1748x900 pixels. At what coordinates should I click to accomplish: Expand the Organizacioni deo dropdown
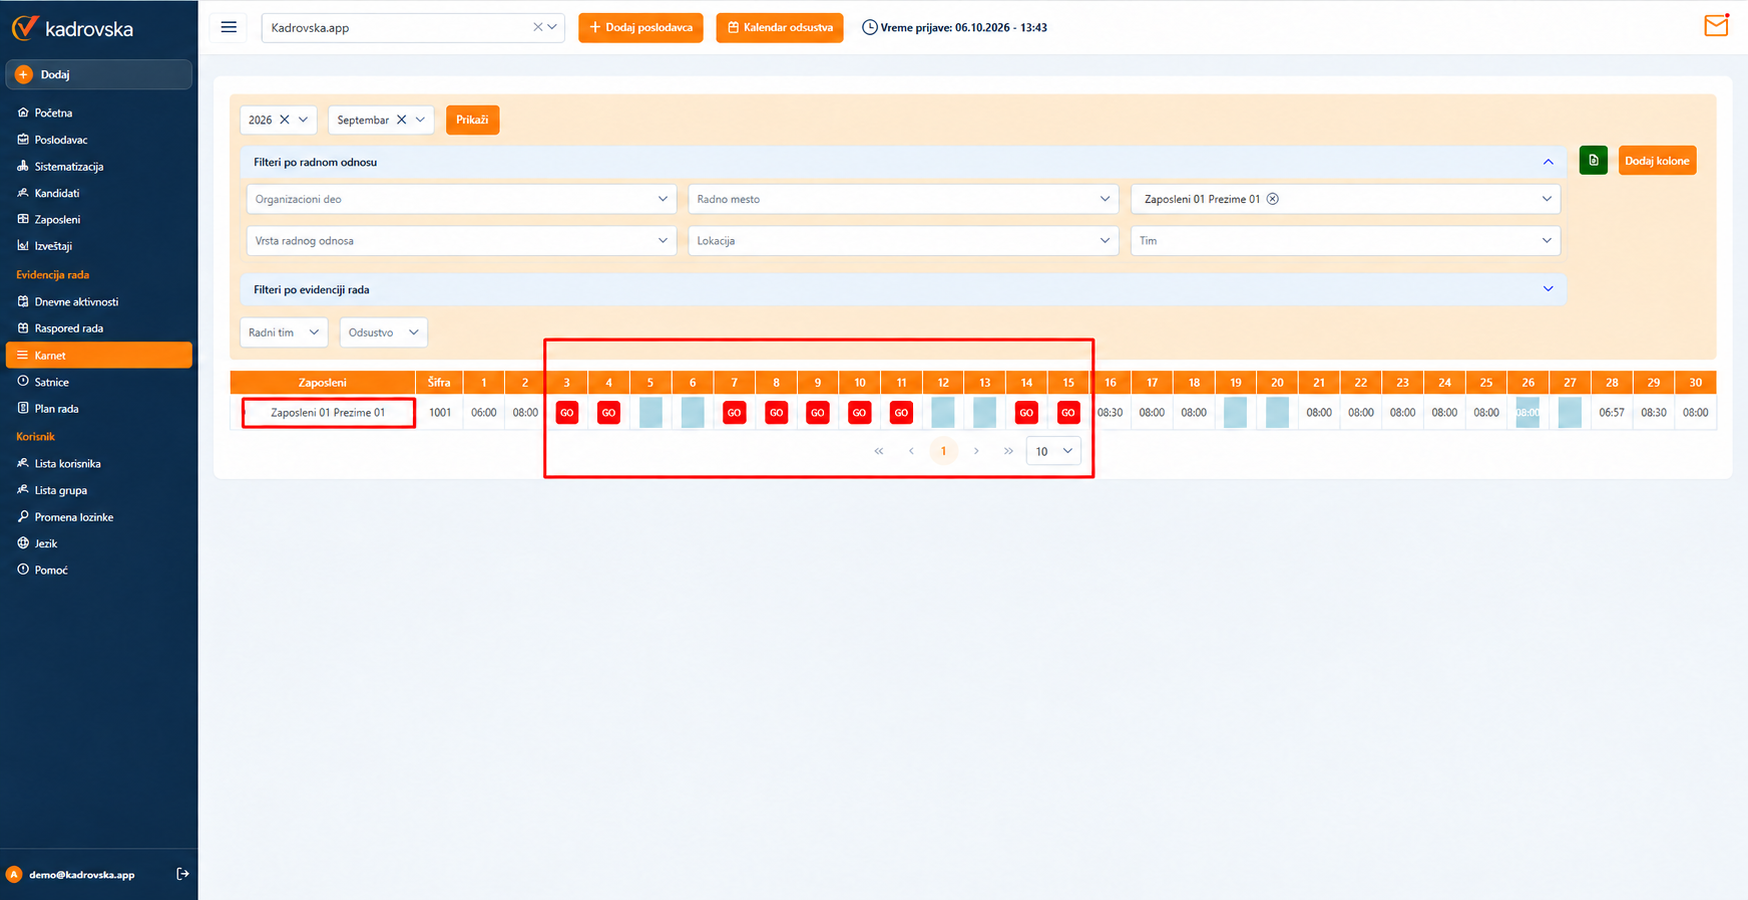coord(461,199)
